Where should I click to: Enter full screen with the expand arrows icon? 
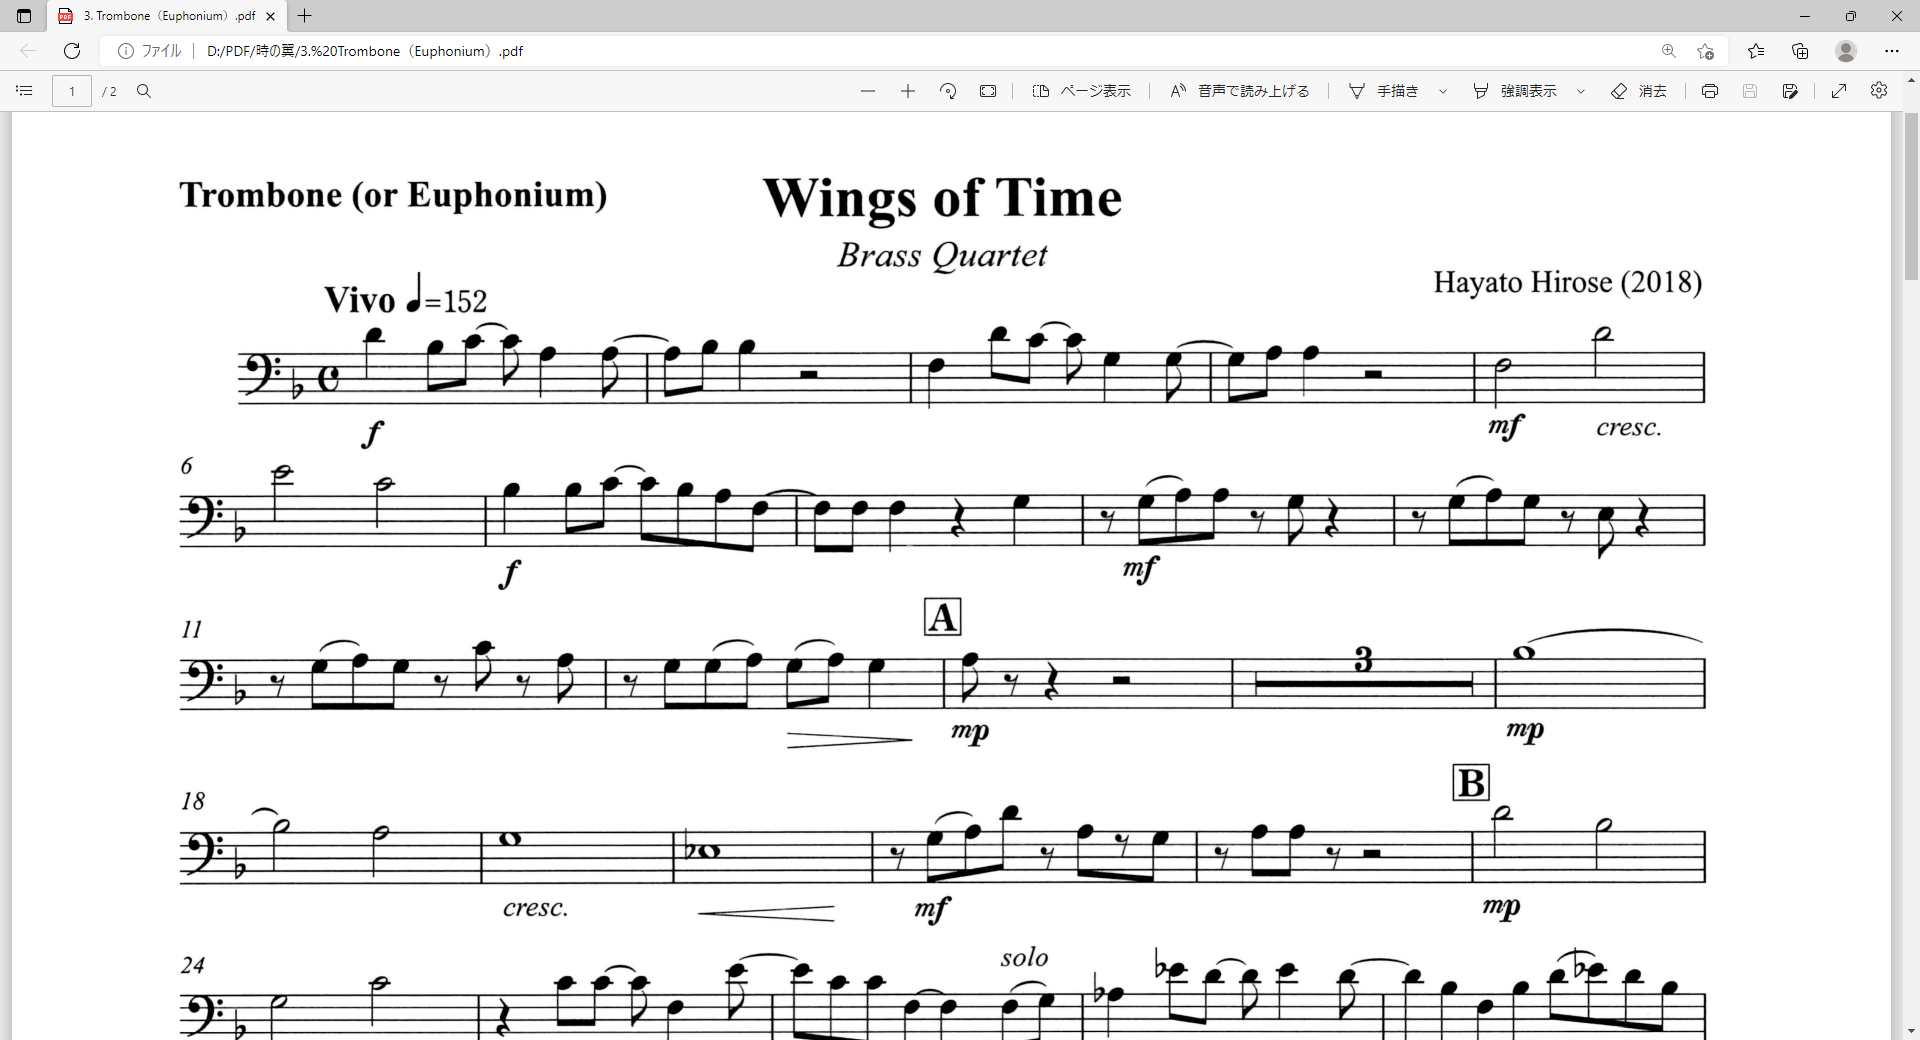coord(1839,91)
